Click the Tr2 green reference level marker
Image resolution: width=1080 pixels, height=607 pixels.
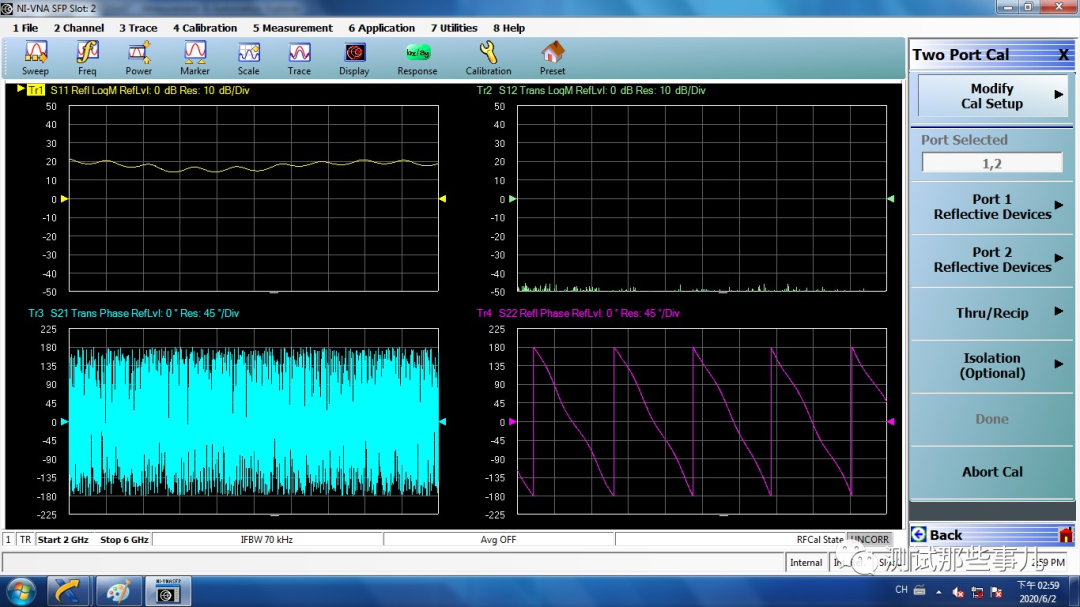click(x=512, y=198)
